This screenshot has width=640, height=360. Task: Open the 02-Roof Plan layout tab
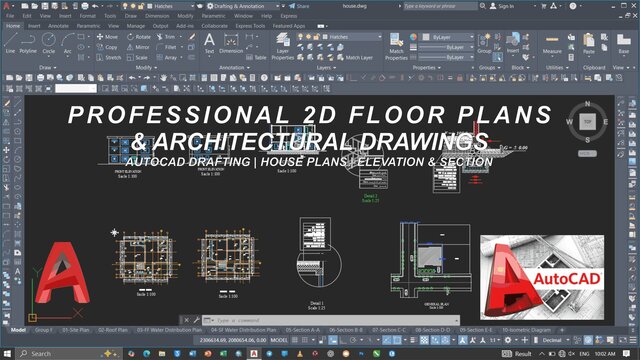(113, 330)
